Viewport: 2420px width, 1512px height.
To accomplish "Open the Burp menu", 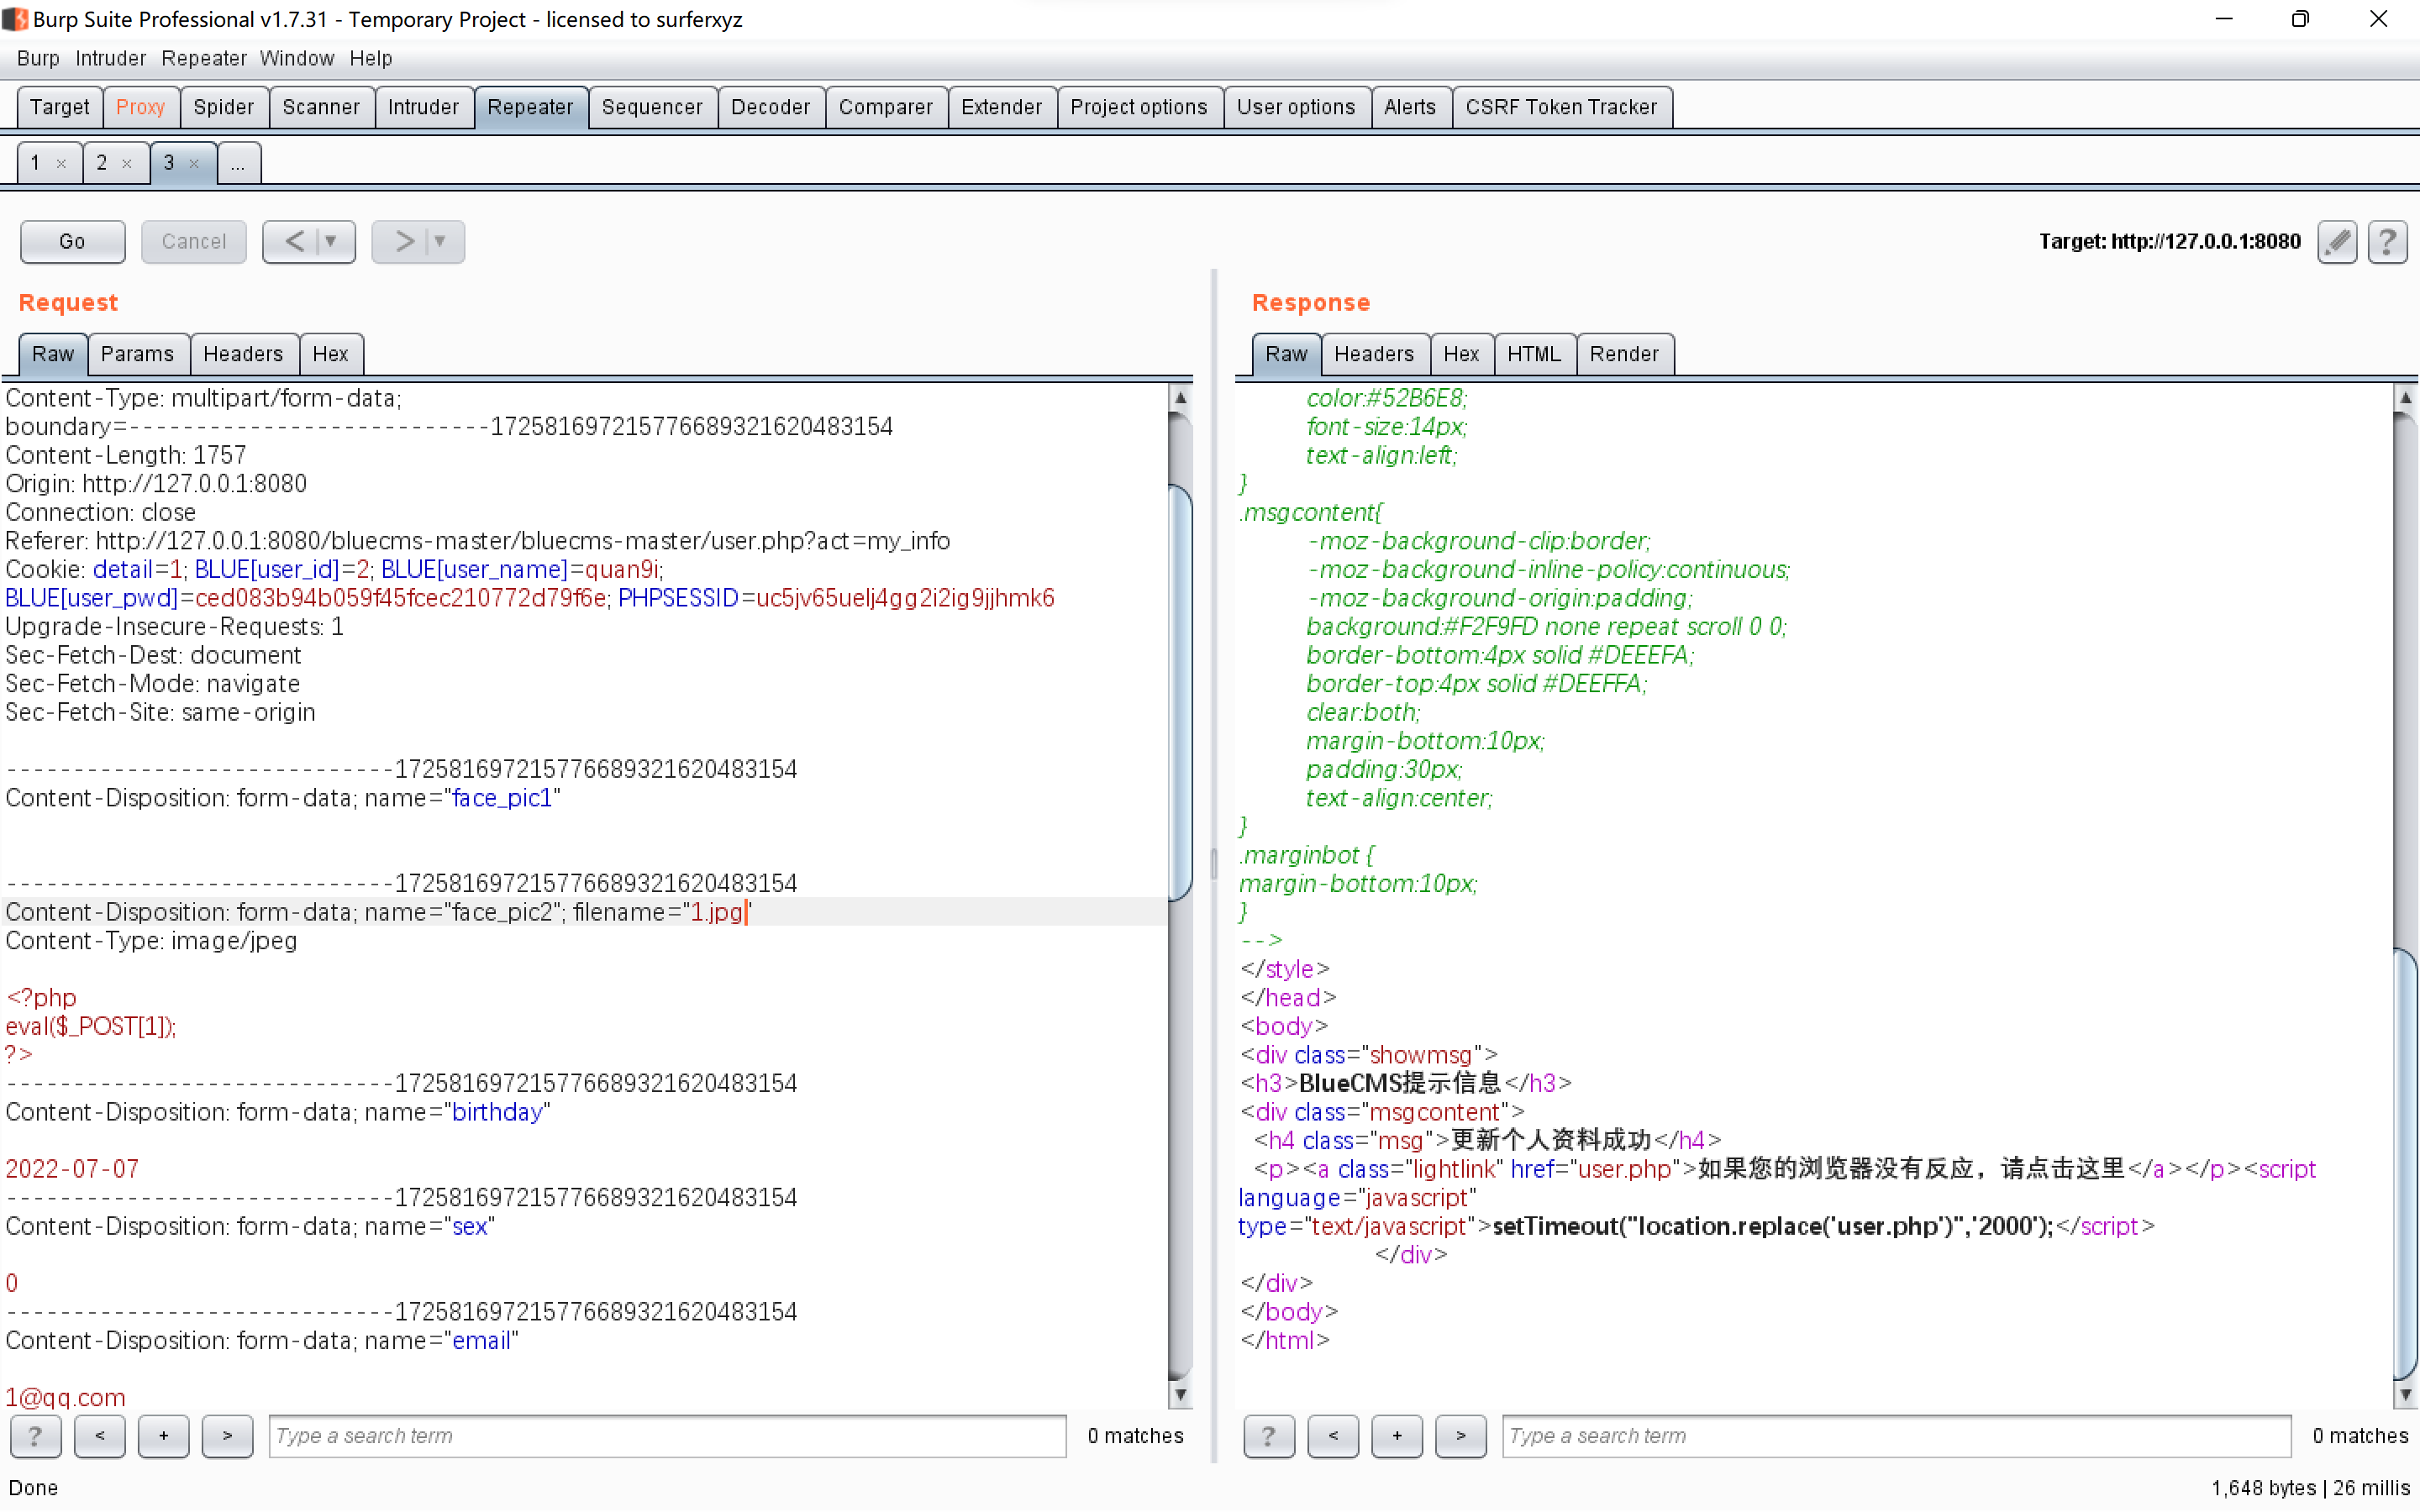I will pos(38,58).
